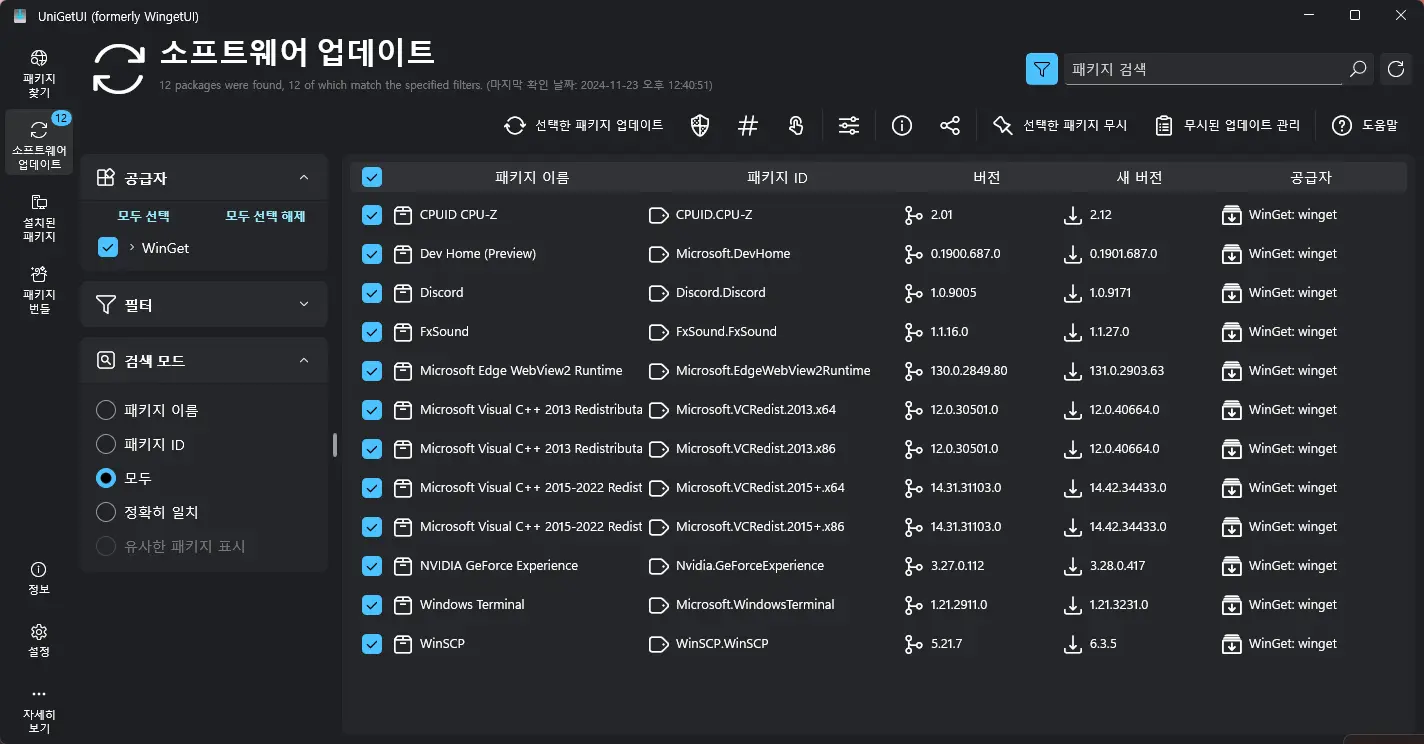Click the source icon in Dev Home row

click(x=1231, y=254)
